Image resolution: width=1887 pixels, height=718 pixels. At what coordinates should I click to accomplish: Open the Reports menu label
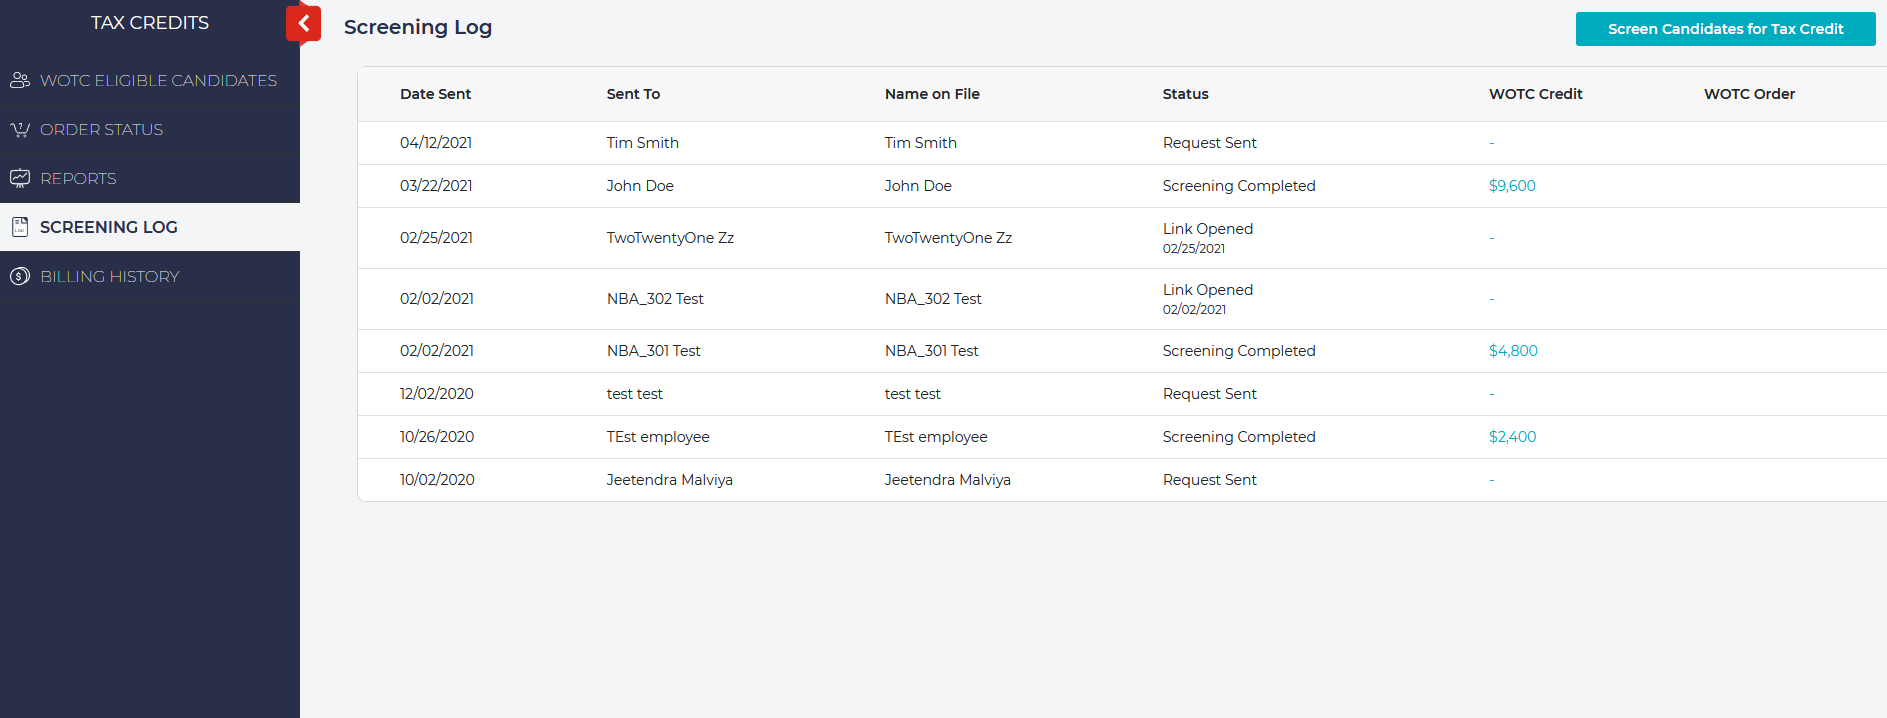tap(78, 178)
